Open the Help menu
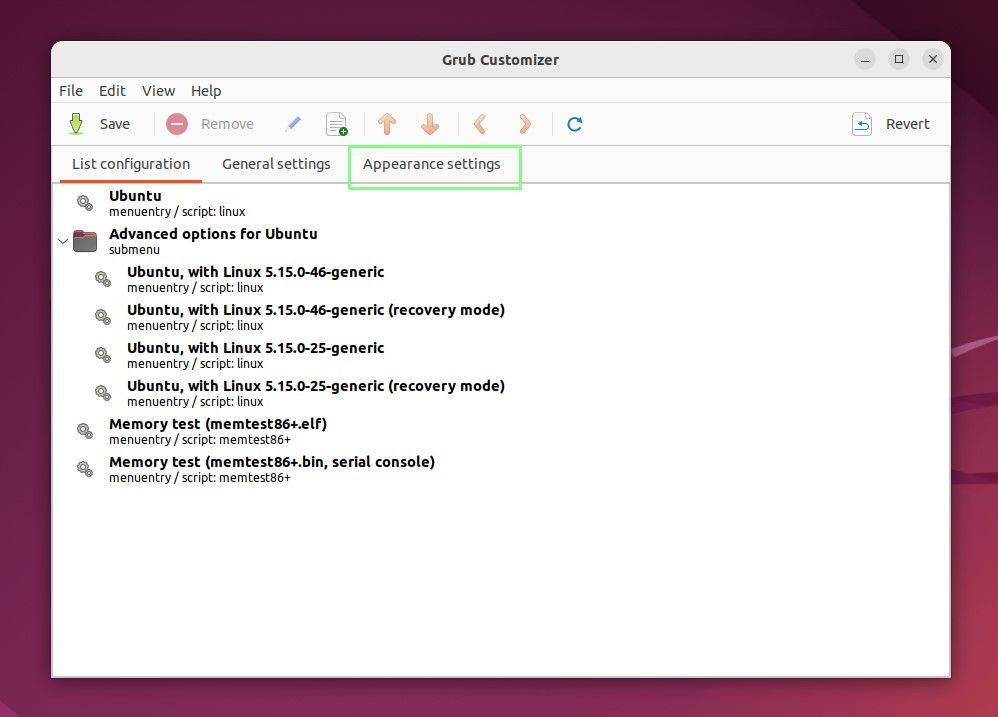 206,90
